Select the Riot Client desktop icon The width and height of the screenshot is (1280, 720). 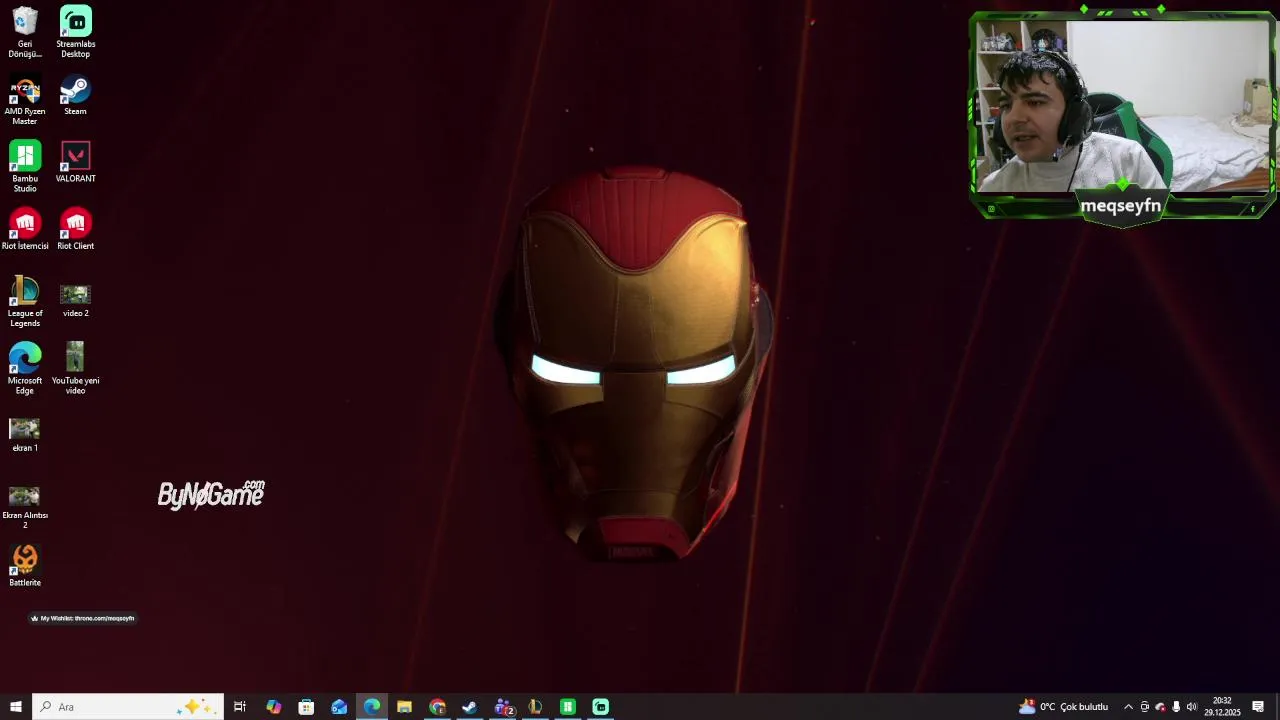pos(76,229)
